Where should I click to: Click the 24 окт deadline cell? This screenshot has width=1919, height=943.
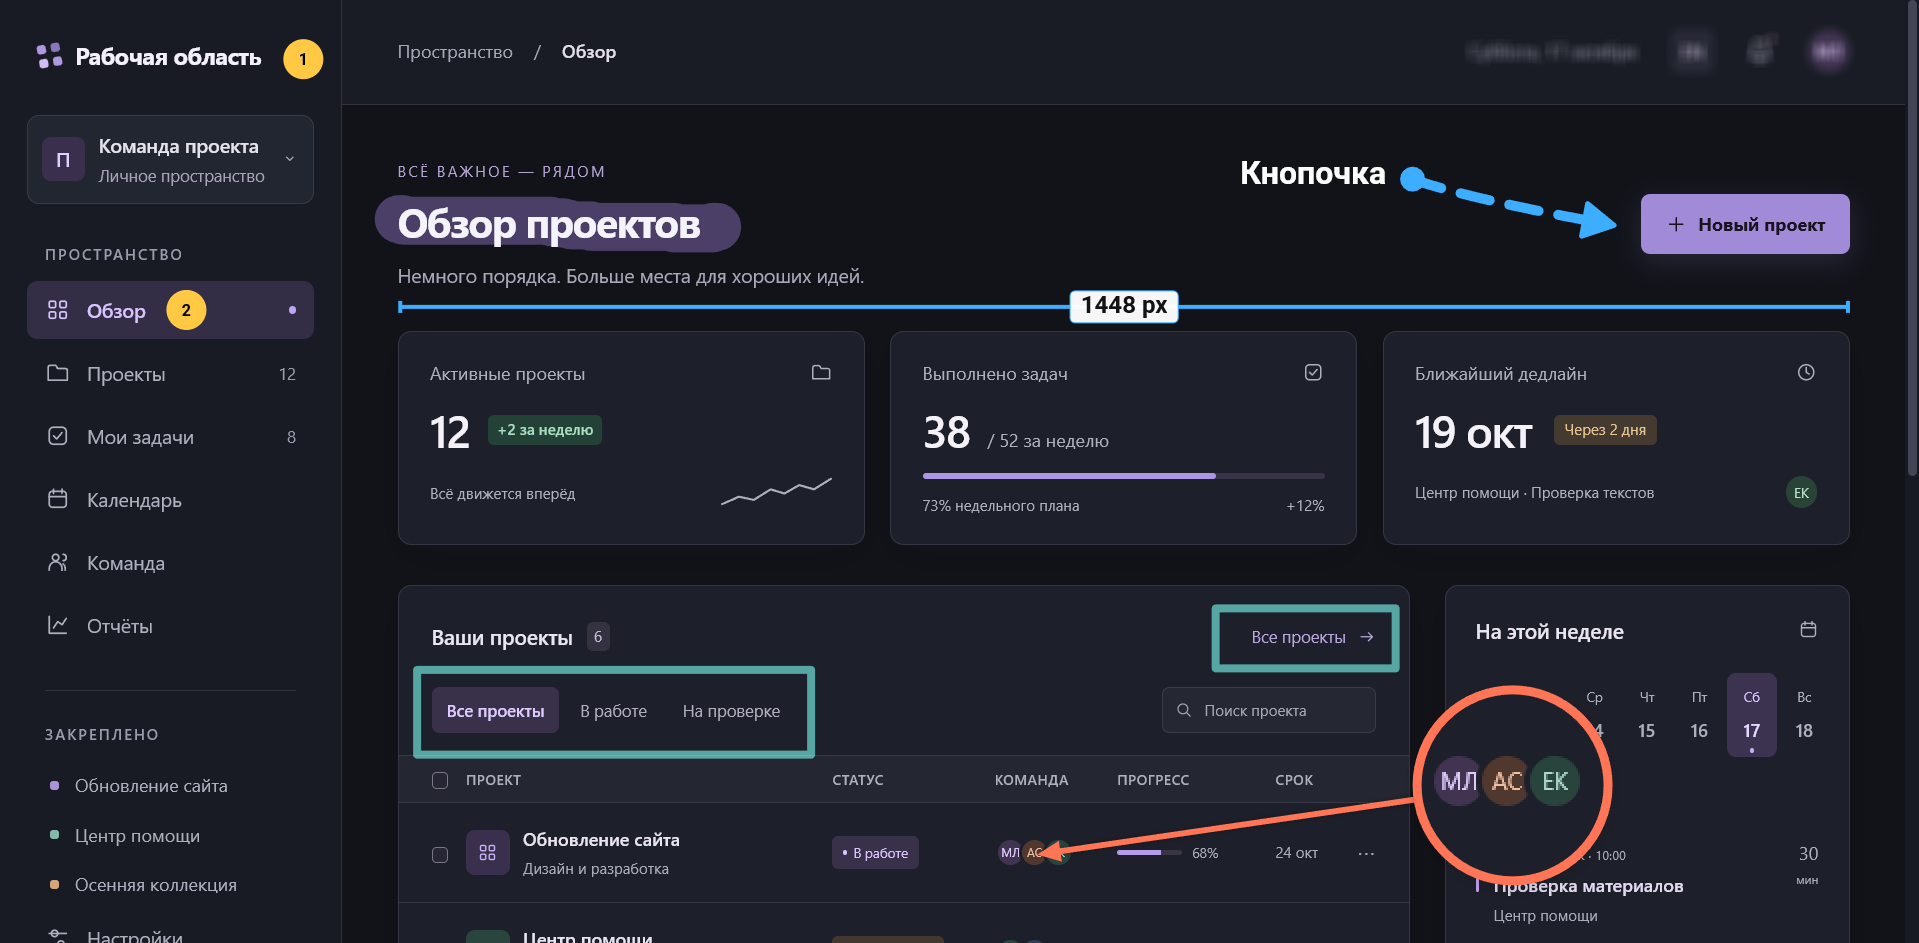tap(1296, 853)
